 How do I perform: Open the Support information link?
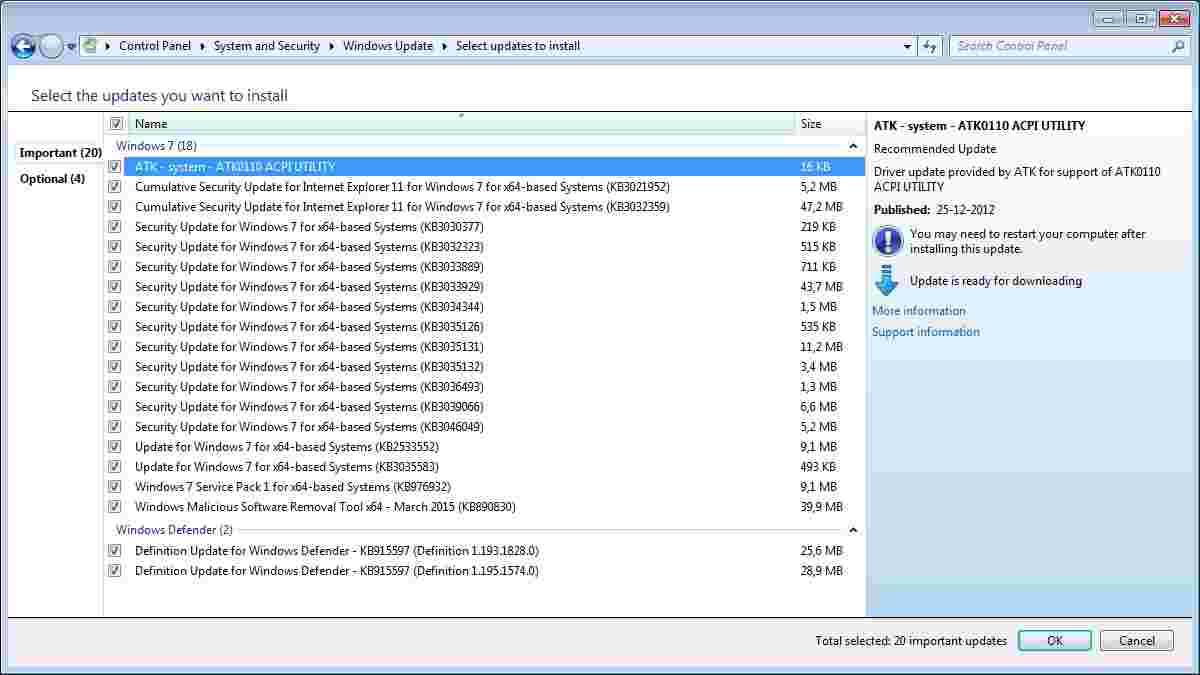(x=926, y=332)
